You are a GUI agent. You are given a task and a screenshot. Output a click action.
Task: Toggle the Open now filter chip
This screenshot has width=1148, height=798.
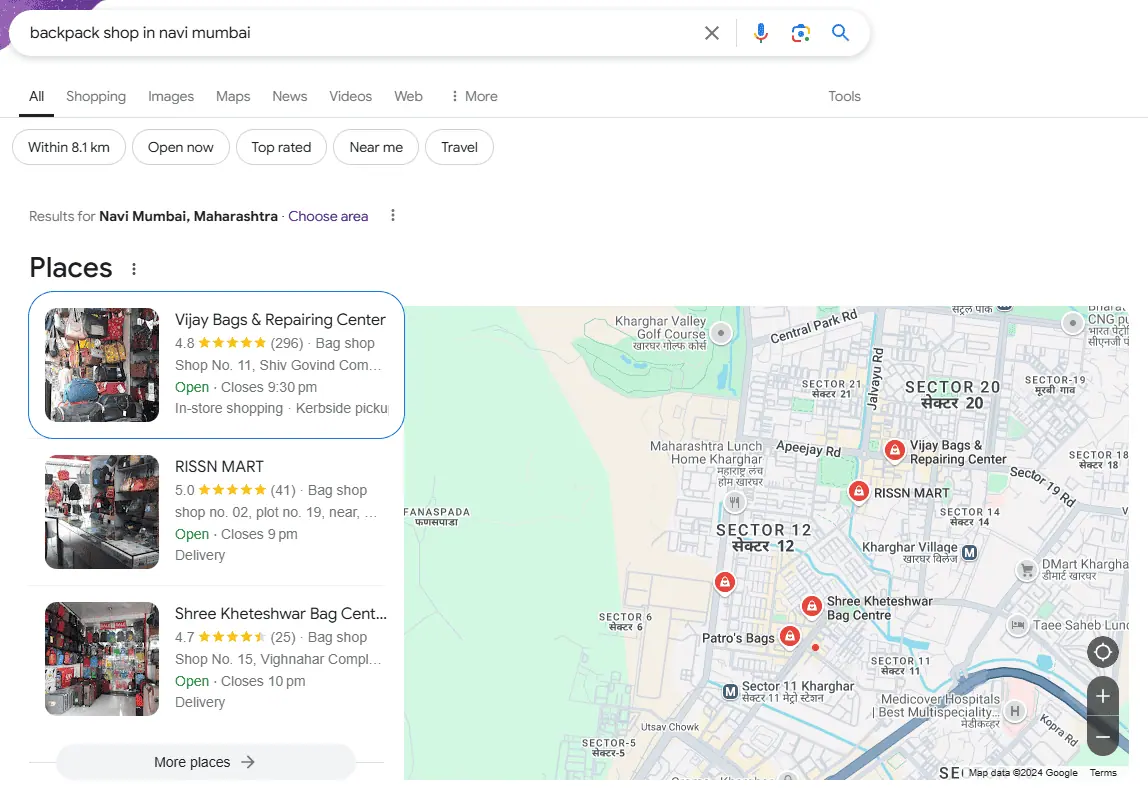tap(181, 147)
